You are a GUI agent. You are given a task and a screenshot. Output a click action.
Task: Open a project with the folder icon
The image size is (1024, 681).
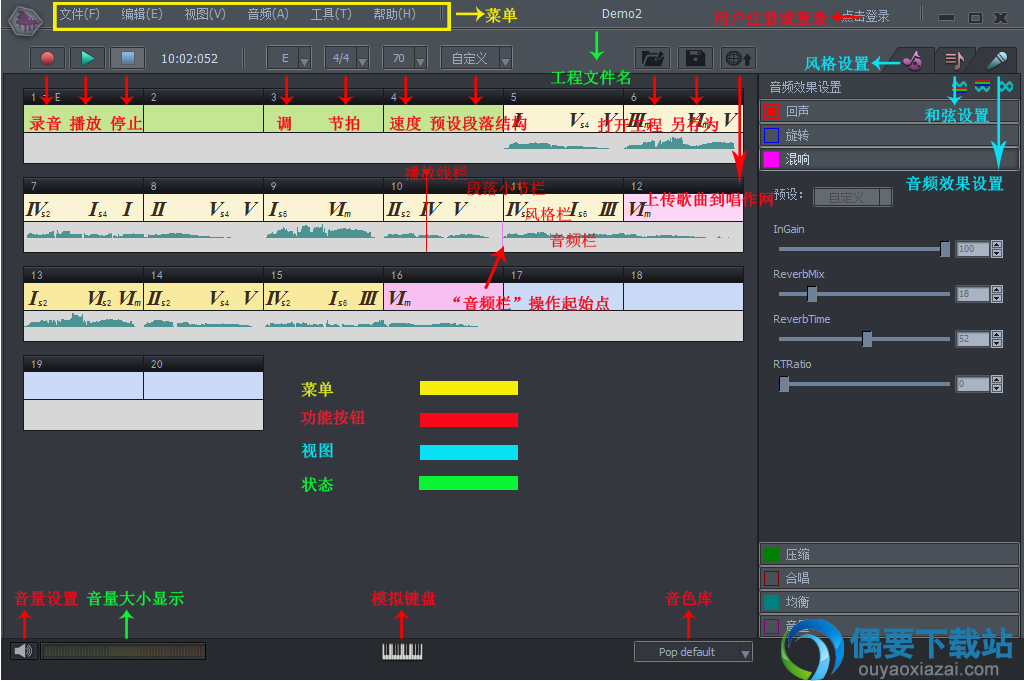[x=652, y=58]
